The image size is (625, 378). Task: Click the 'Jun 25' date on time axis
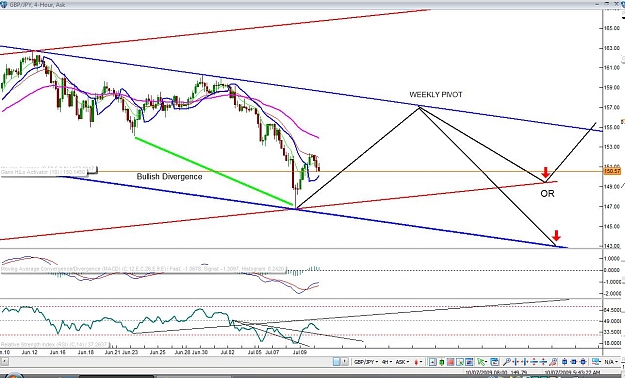tap(157, 352)
